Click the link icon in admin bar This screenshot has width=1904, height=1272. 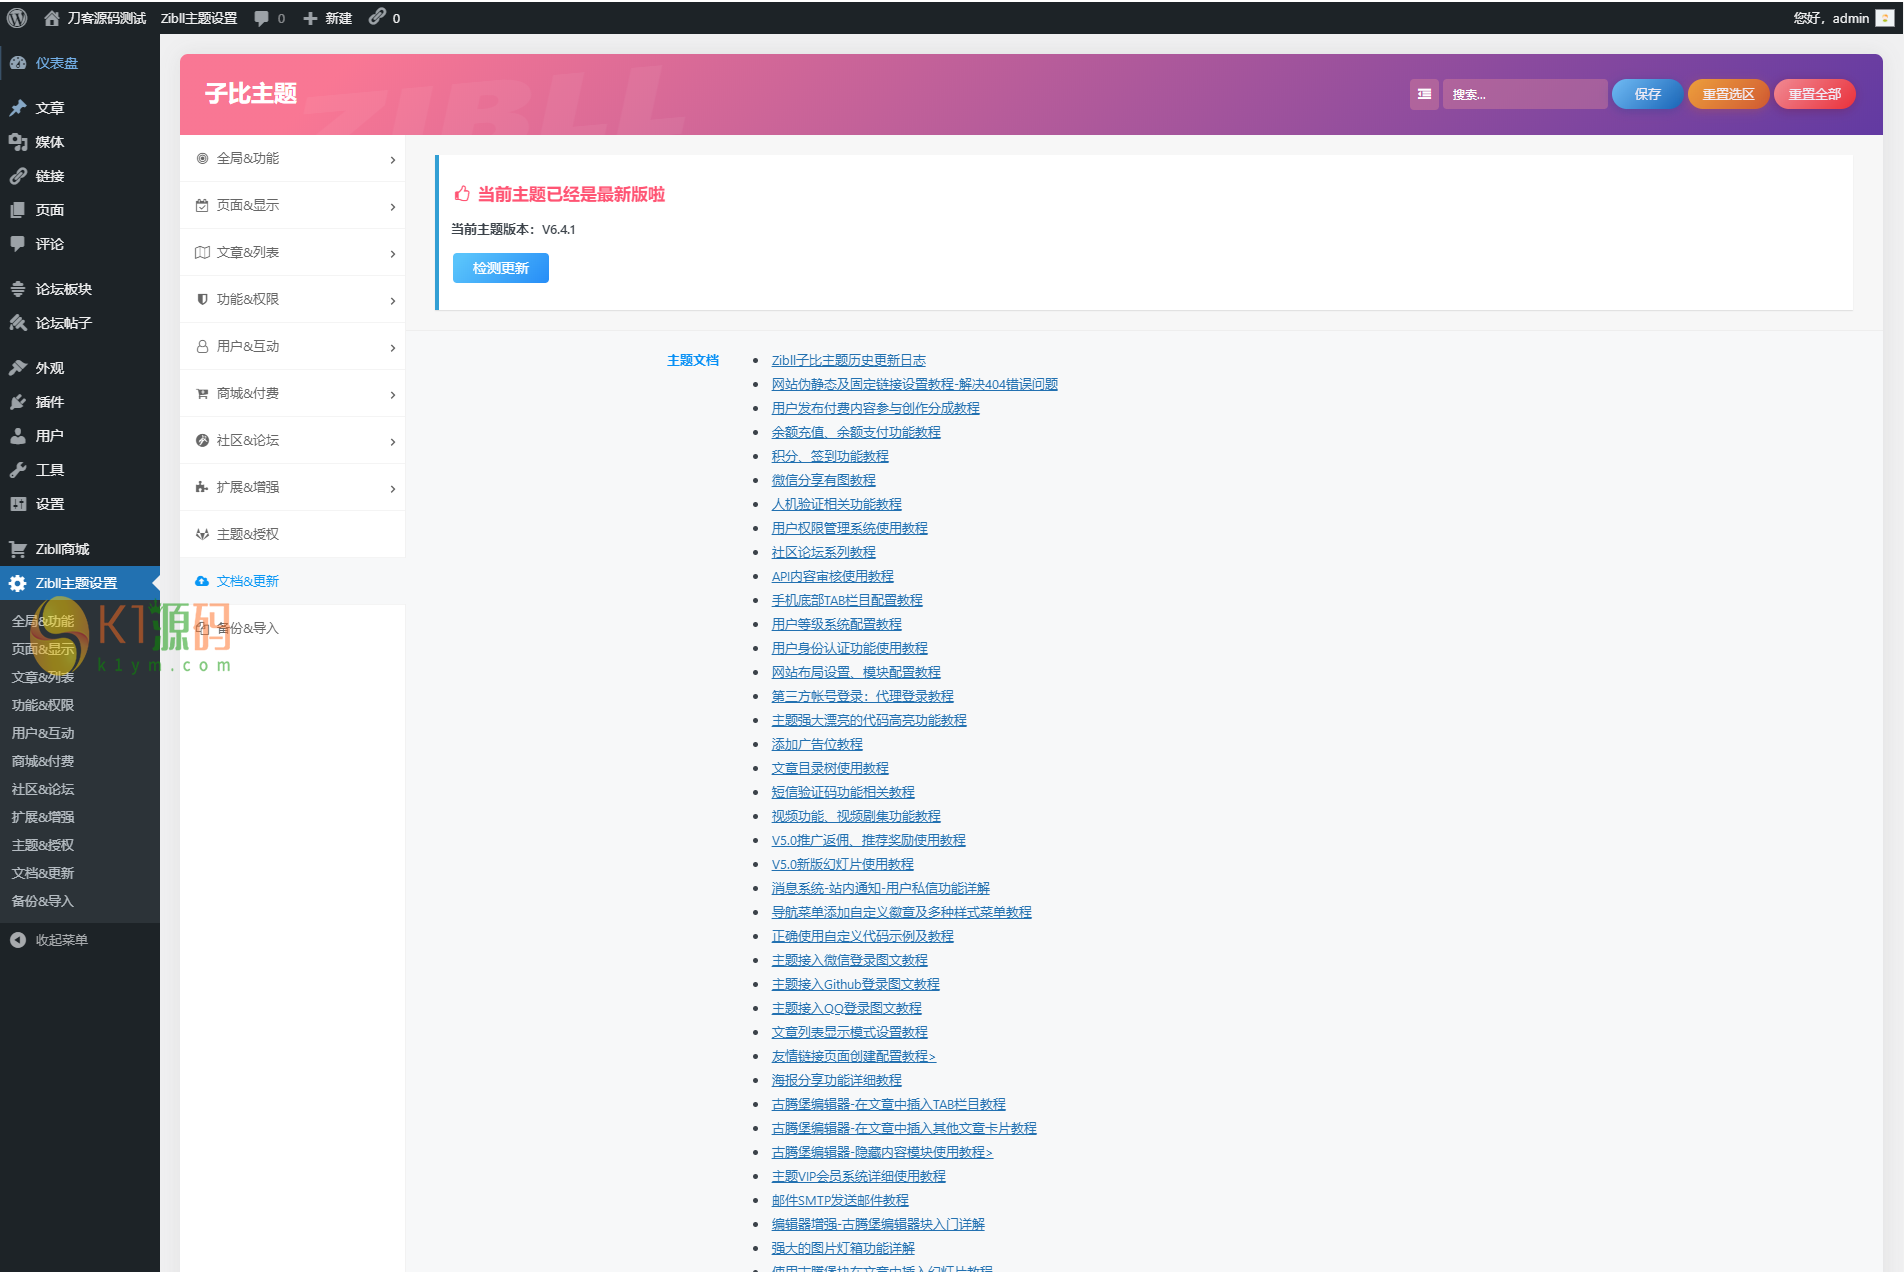377,17
